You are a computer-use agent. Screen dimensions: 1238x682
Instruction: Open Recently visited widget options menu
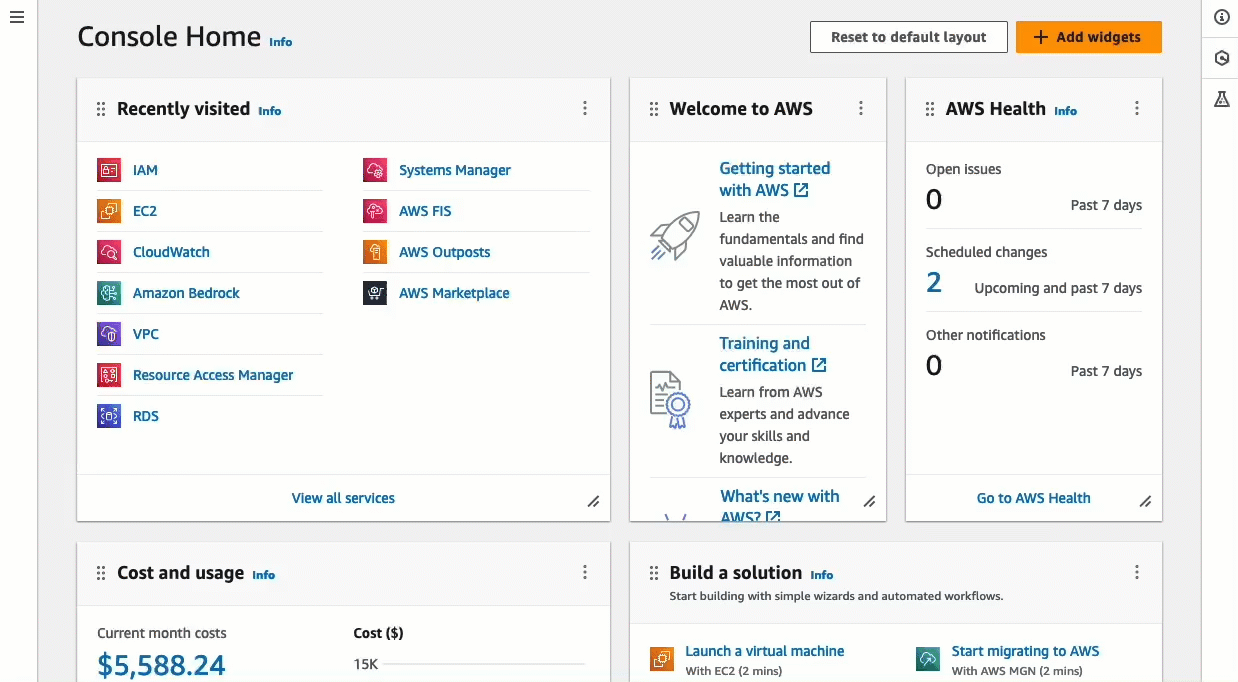(x=585, y=109)
